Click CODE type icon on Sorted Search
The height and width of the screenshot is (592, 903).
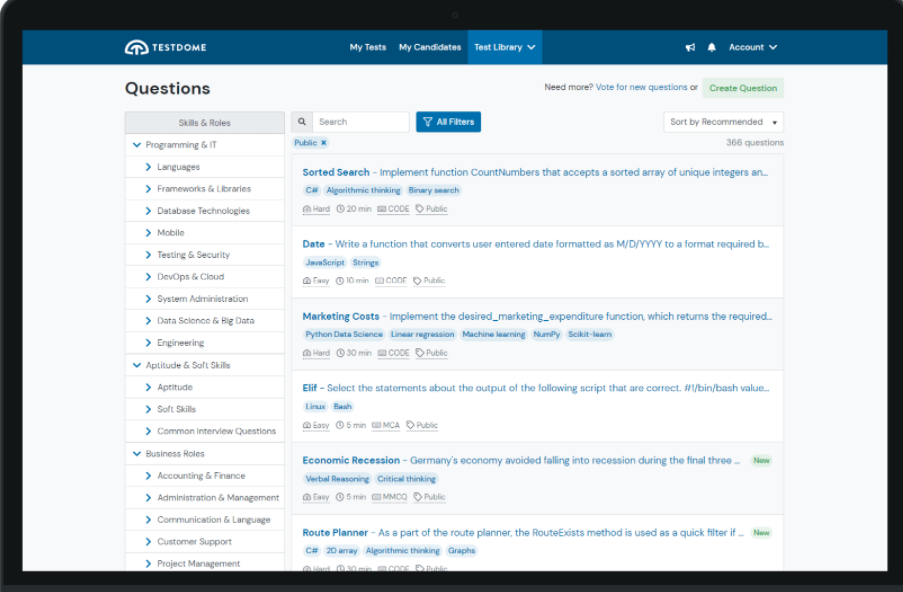coord(381,209)
